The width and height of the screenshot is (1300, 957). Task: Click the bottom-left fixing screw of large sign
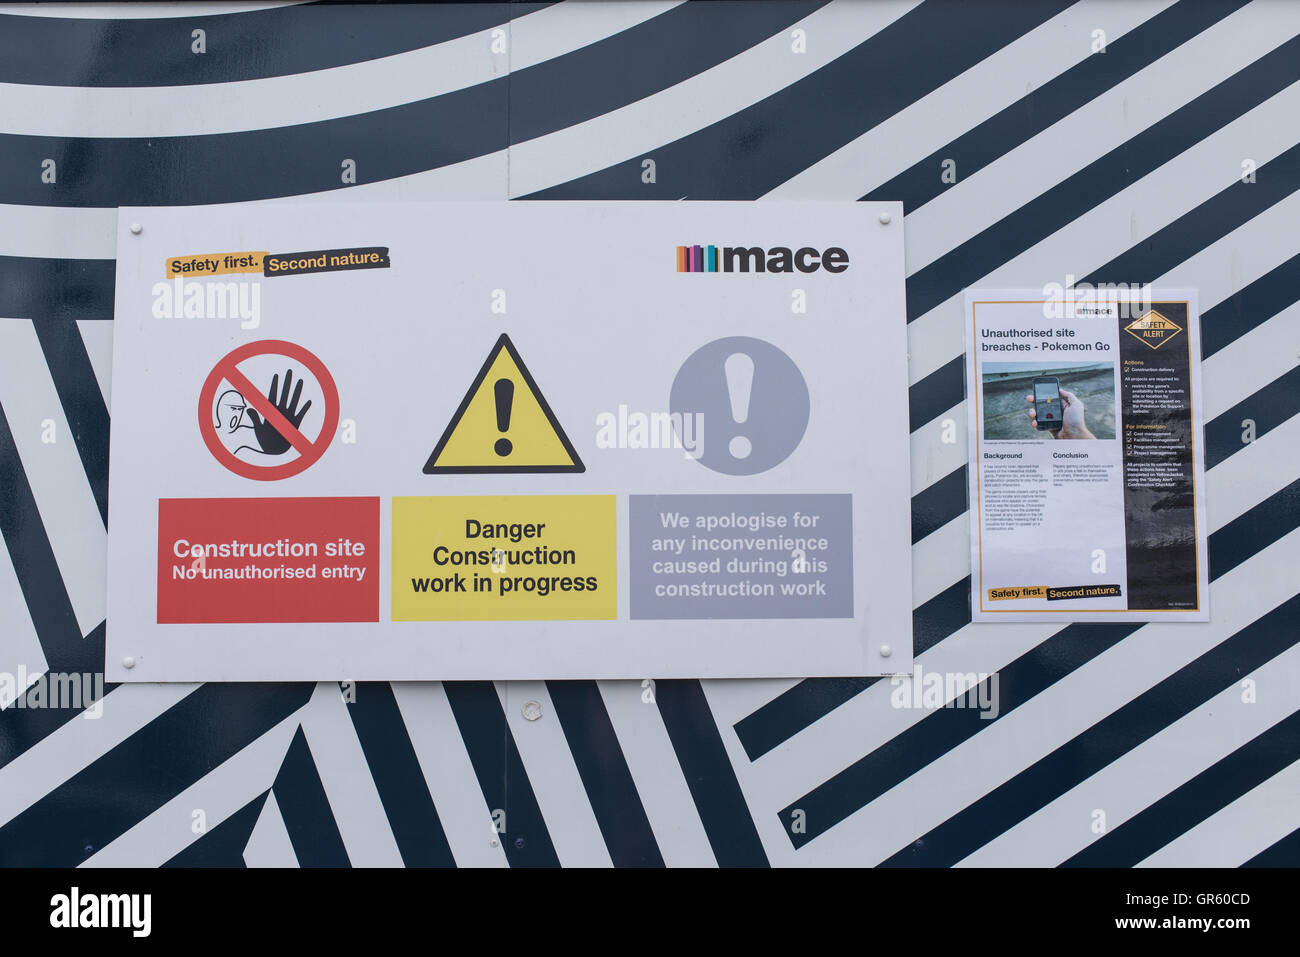tap(128, 661)
